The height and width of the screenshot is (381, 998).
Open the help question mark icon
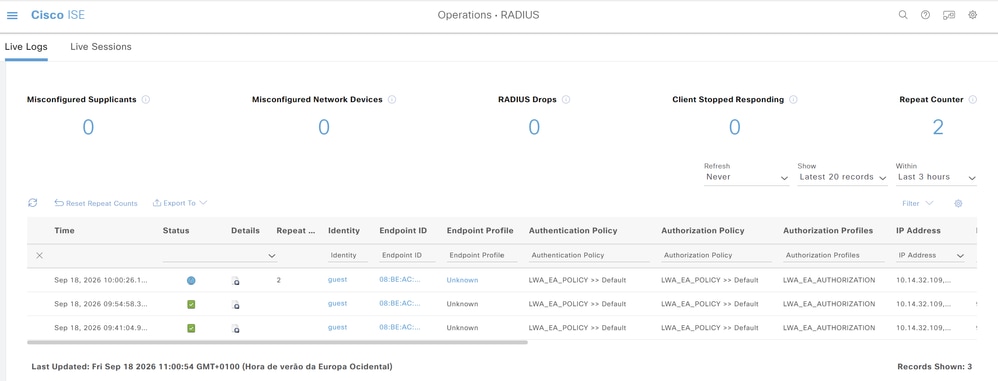[x=925, y=15]
